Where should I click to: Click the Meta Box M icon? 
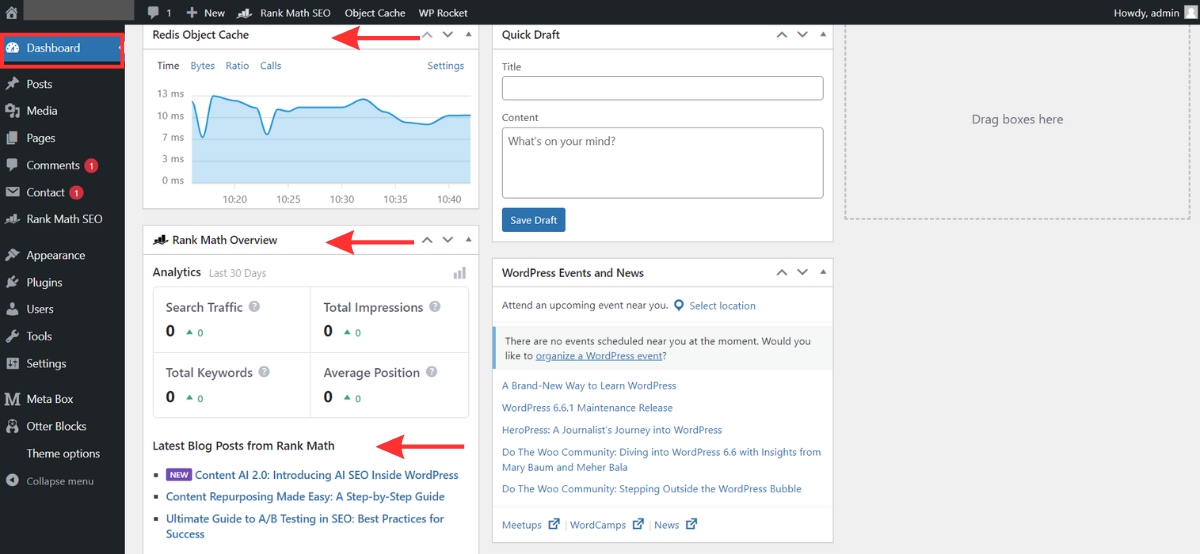12,399
